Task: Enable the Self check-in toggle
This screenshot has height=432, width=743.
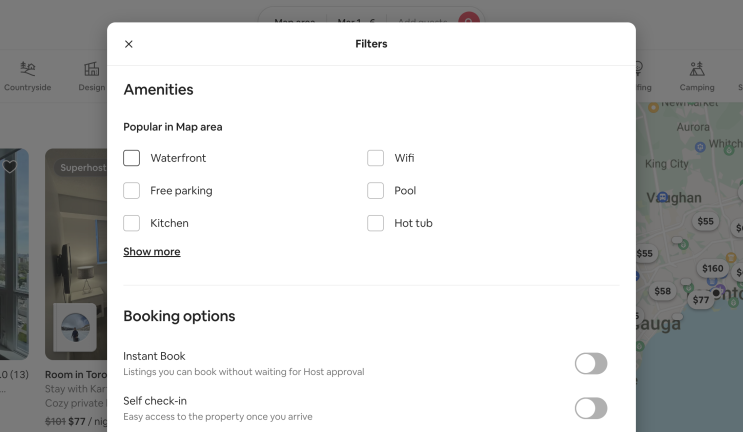Action: pos(591,408)
